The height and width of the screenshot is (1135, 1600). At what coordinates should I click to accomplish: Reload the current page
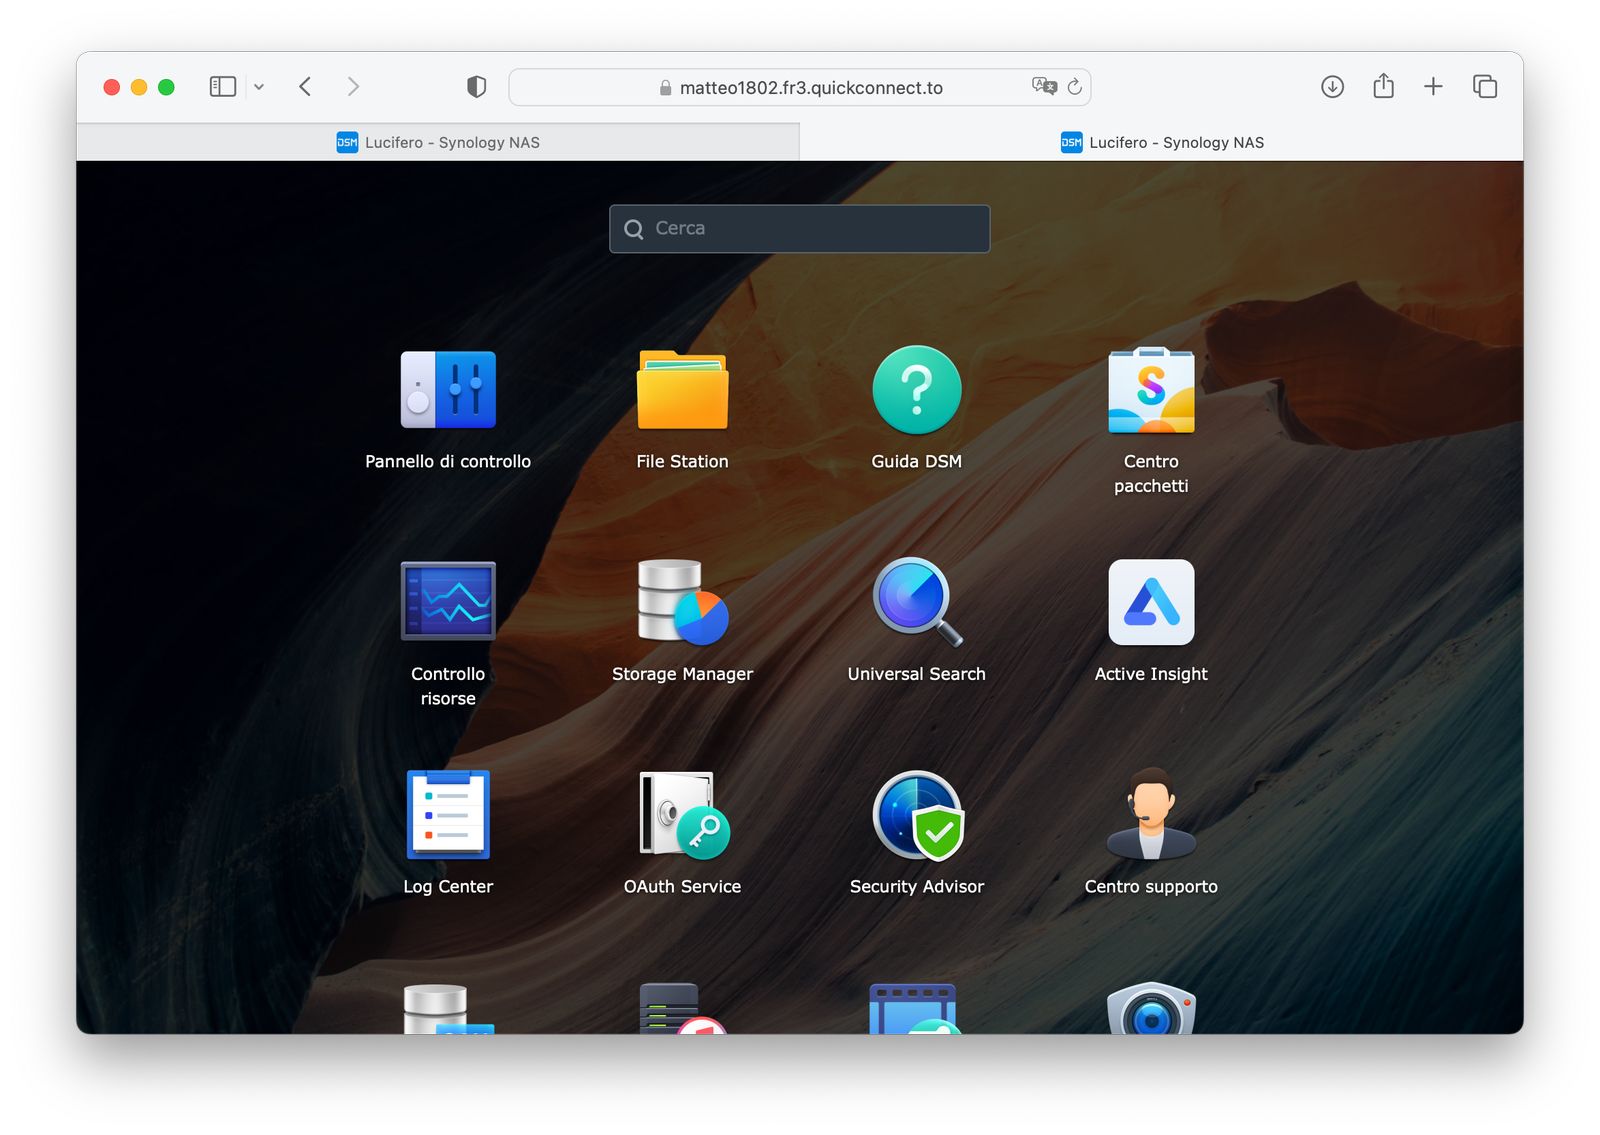pyautogui.click(x=1075, y=87)
